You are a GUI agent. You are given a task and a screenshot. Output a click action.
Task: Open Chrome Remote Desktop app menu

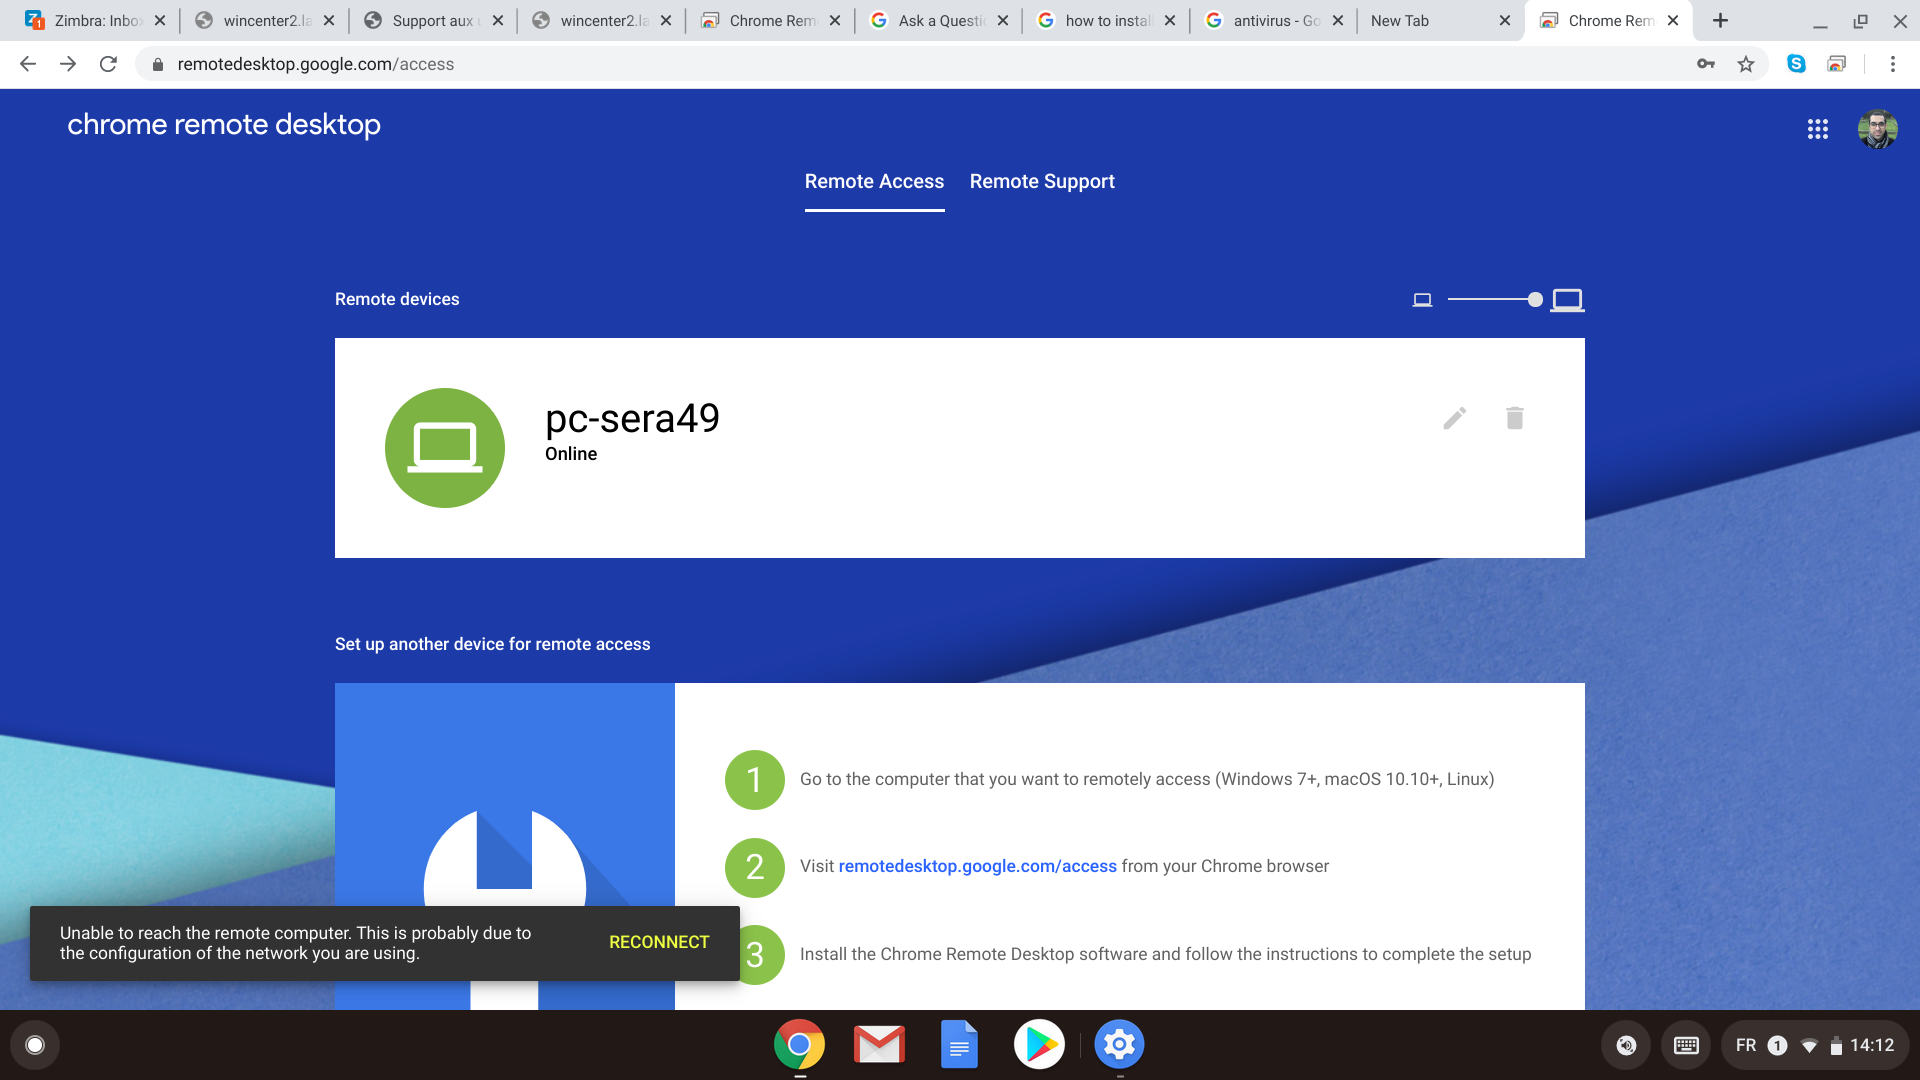click(1818, 128)
